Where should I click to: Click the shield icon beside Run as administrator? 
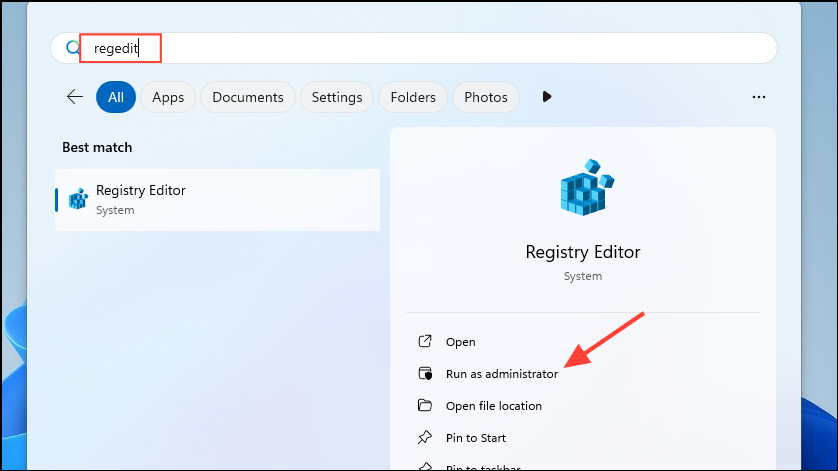coord(425,373)
